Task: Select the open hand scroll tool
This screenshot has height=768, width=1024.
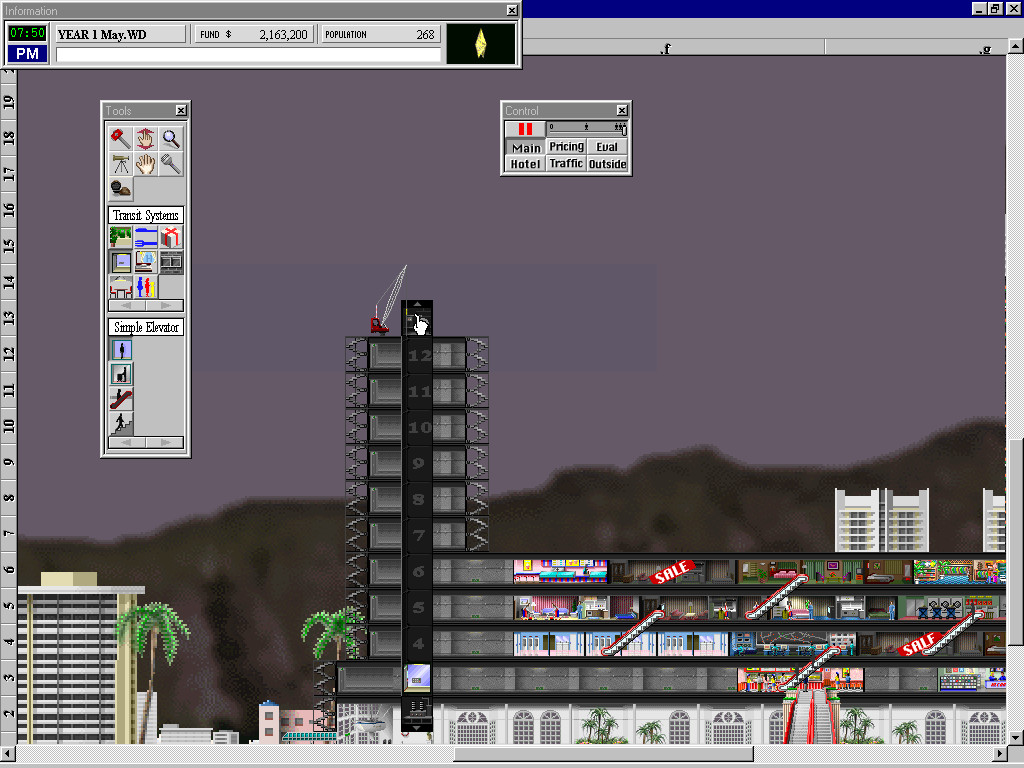Action: 146,164
